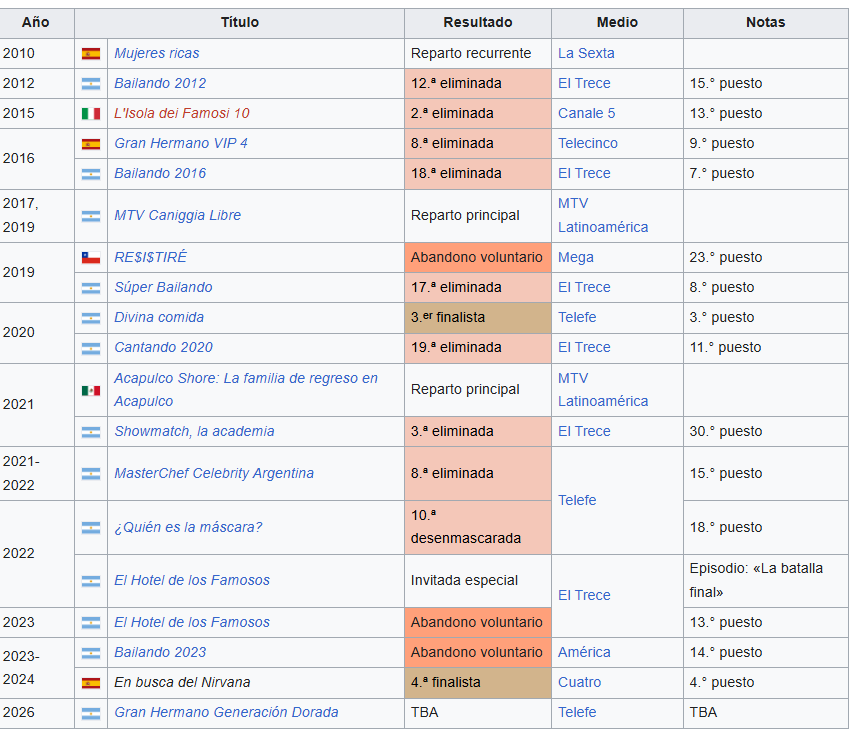Click the Mexico flag beside Acapulco Shore
Image resolution: width=853 pixels, height=735 pixels.
point(91,390)
